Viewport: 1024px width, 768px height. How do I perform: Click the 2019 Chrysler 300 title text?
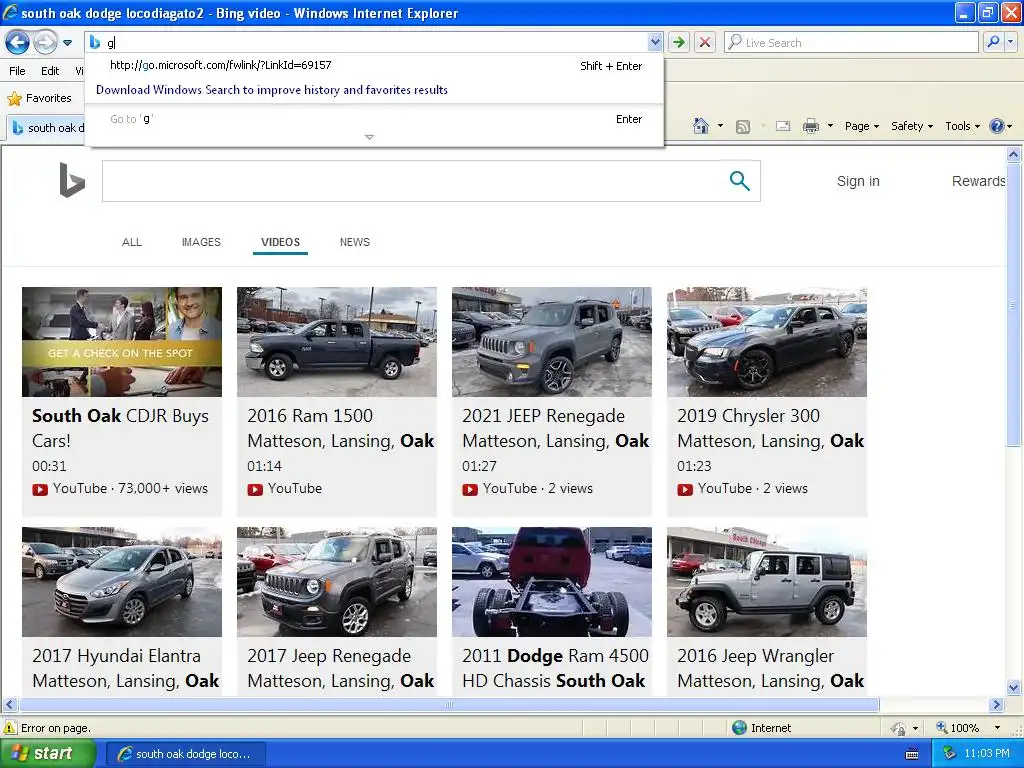(x=771, y=428)
